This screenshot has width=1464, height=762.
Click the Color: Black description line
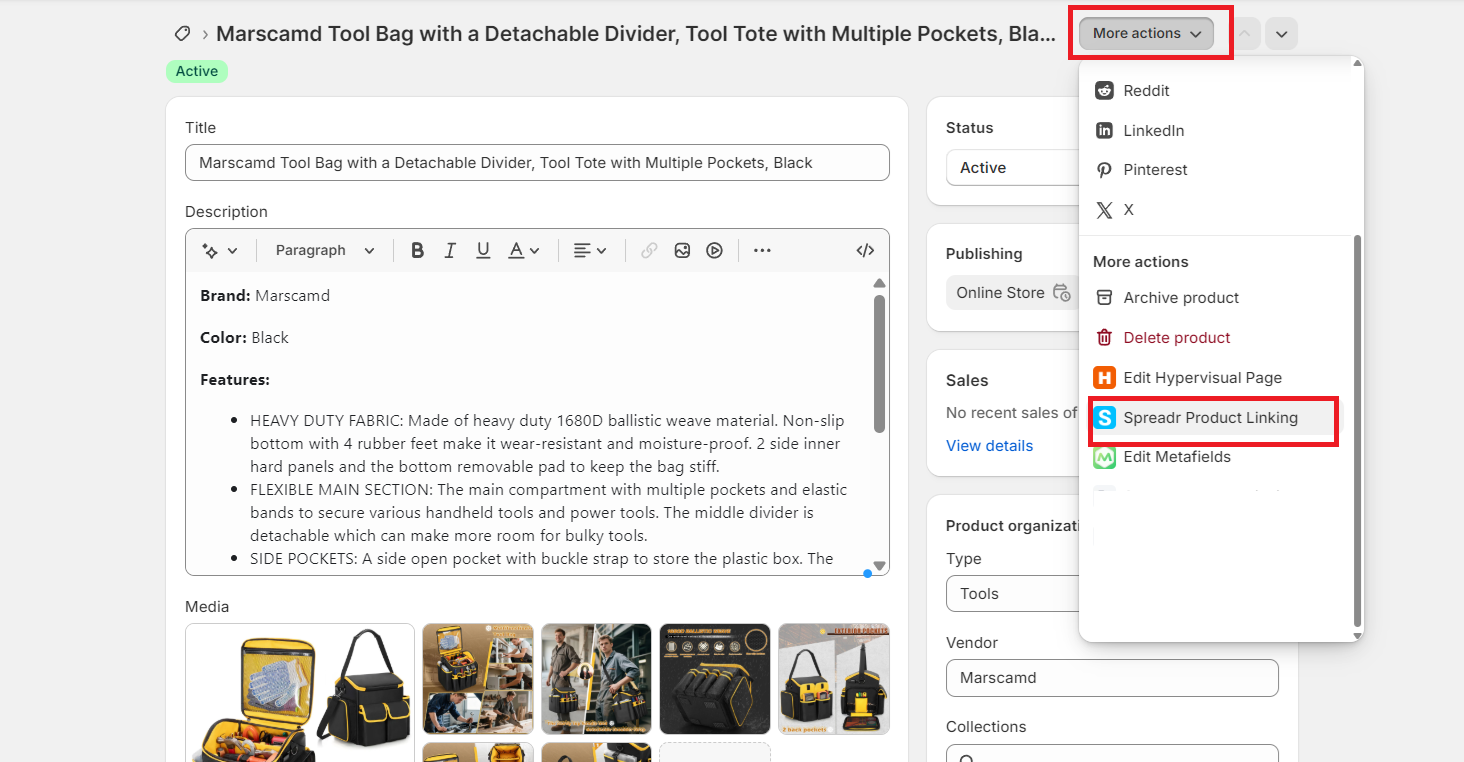coord(244,338)
